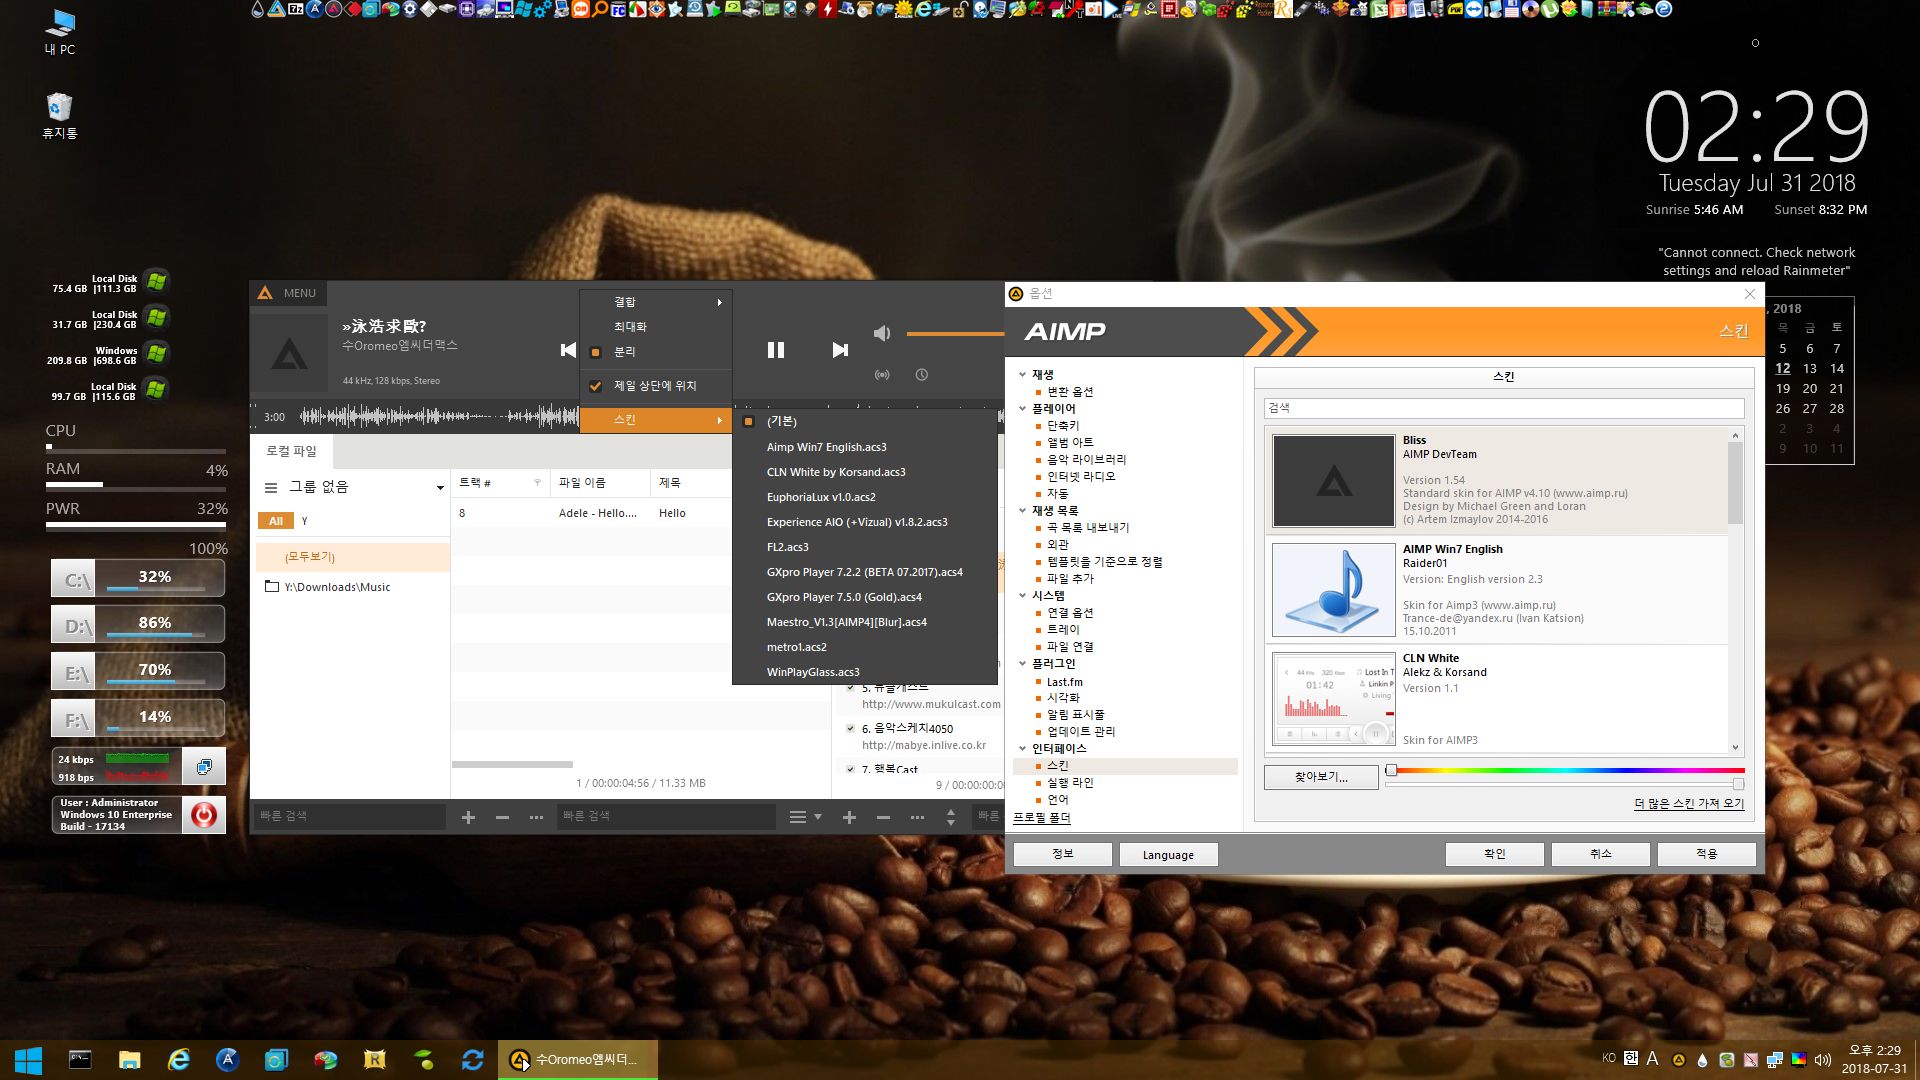Open the 더 많은 스킨 가져 오기 link
Viewport: 1920px width, 1080px height.
(1689, 804)
